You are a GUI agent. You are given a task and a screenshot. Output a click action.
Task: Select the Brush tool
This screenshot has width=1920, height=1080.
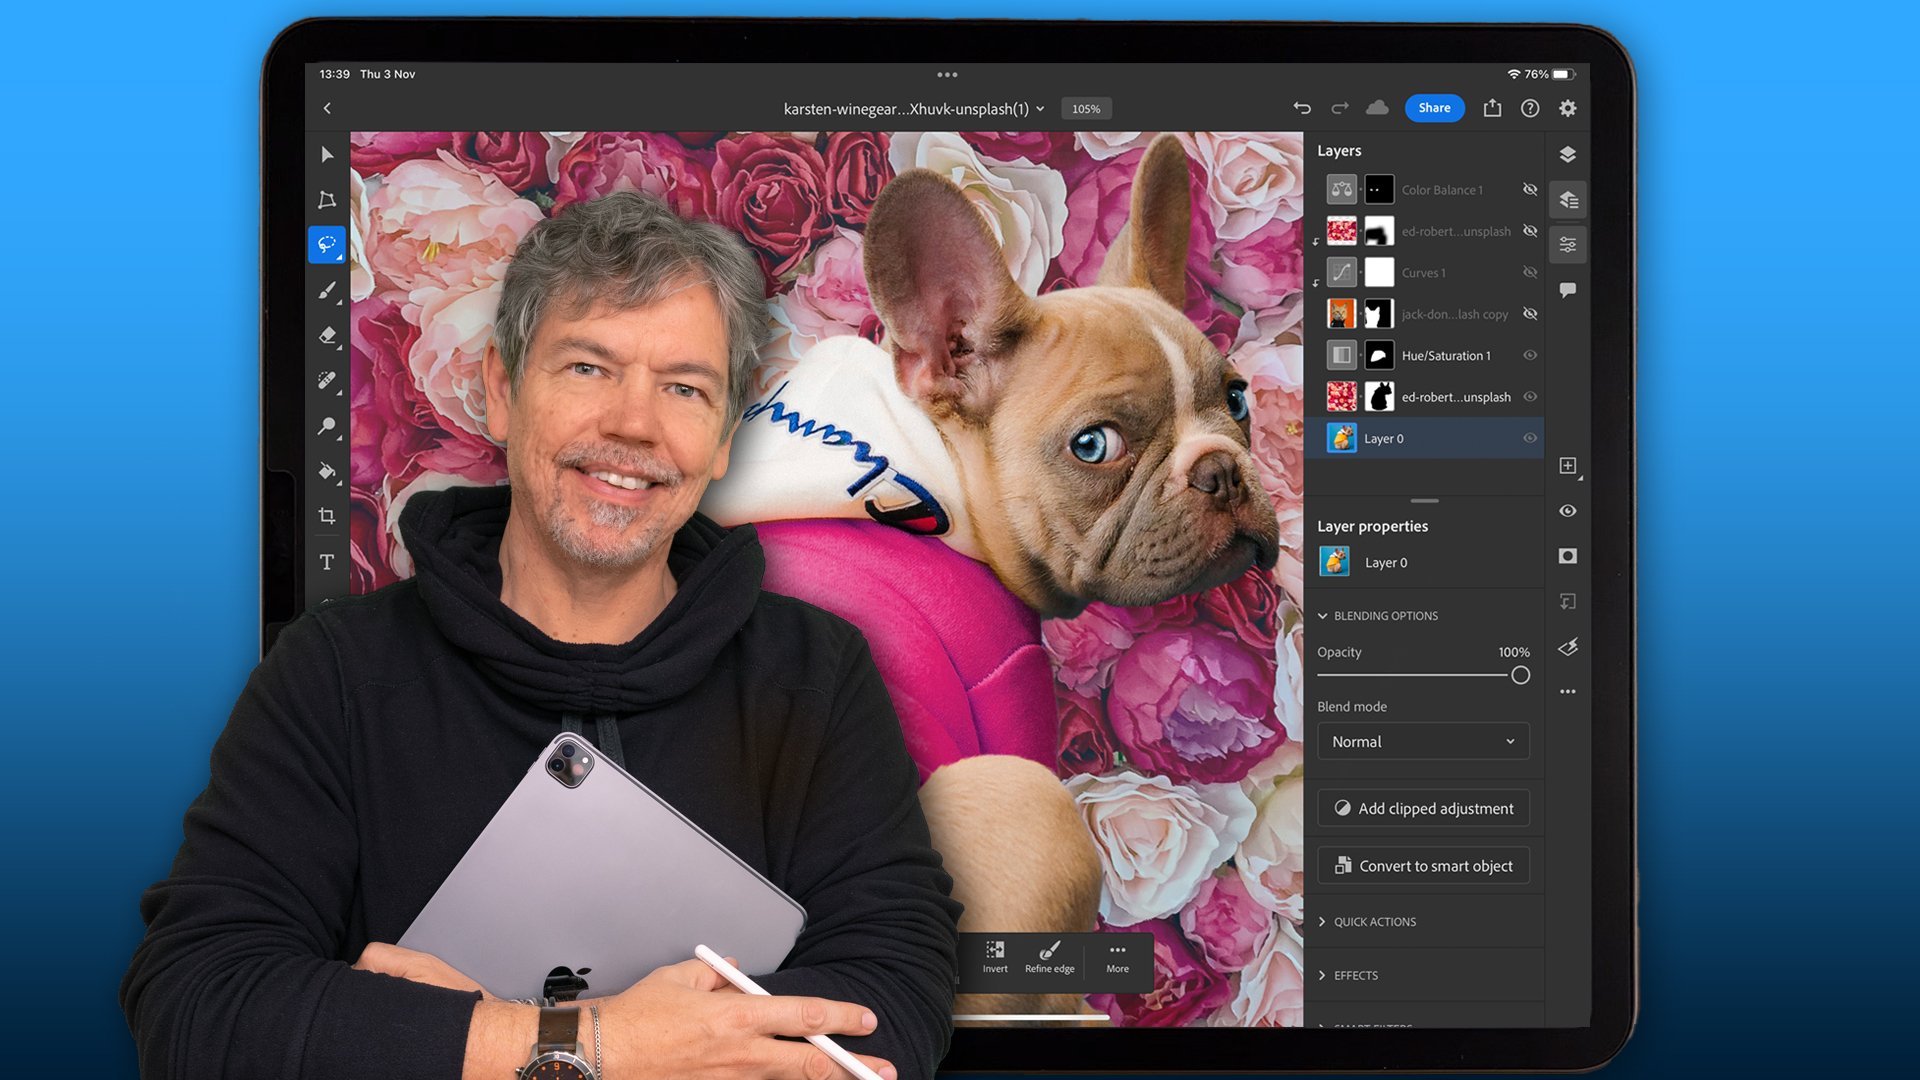[326, 290]
